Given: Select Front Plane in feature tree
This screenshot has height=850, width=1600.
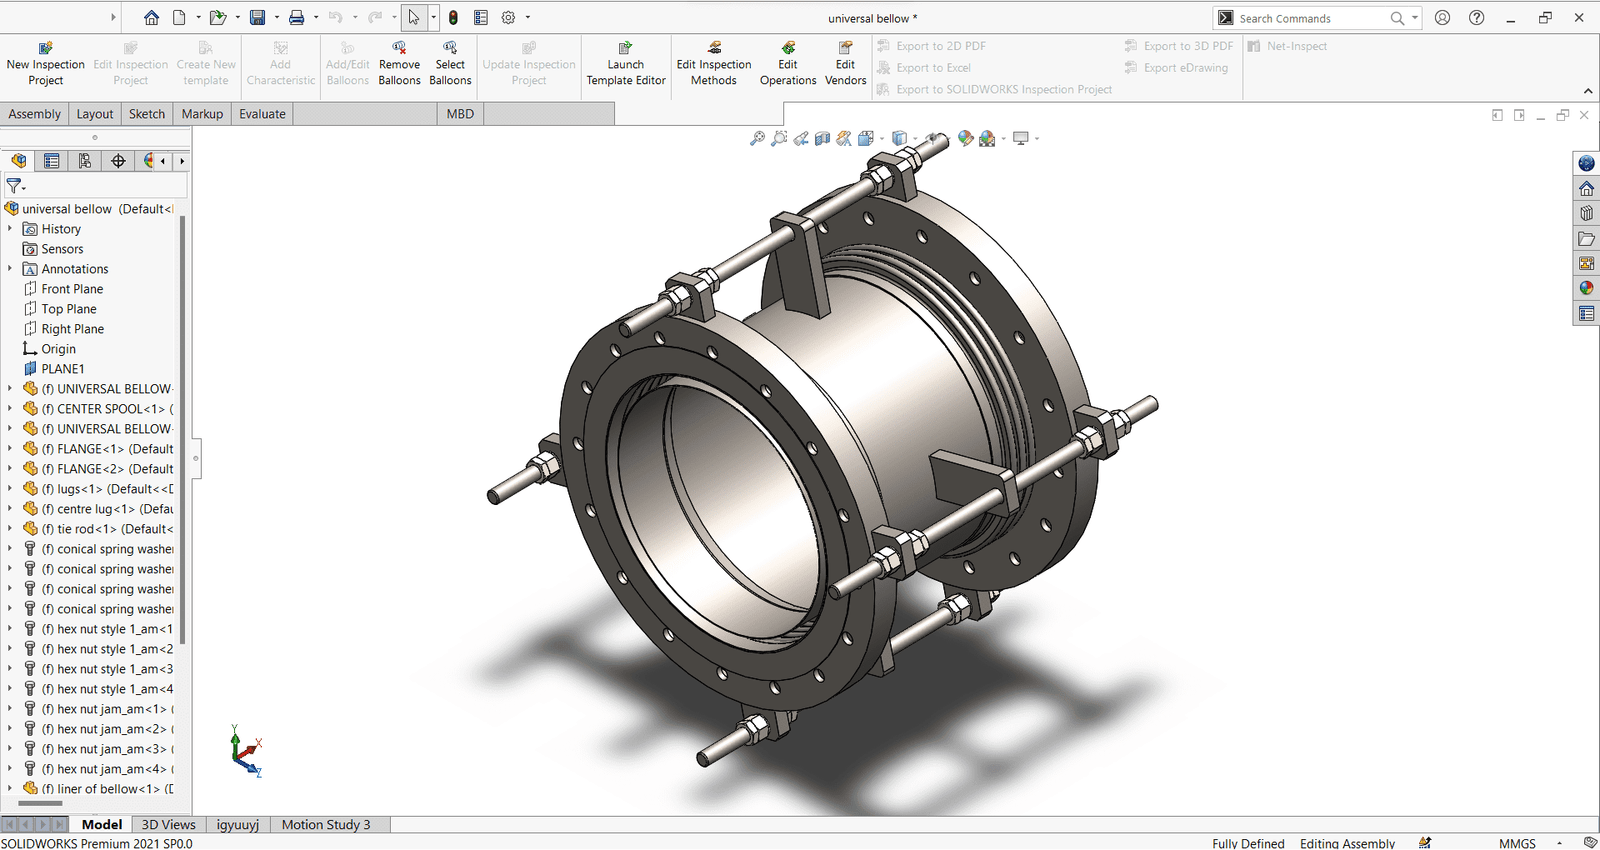Looking at the screenshot, I should [72, 289].
